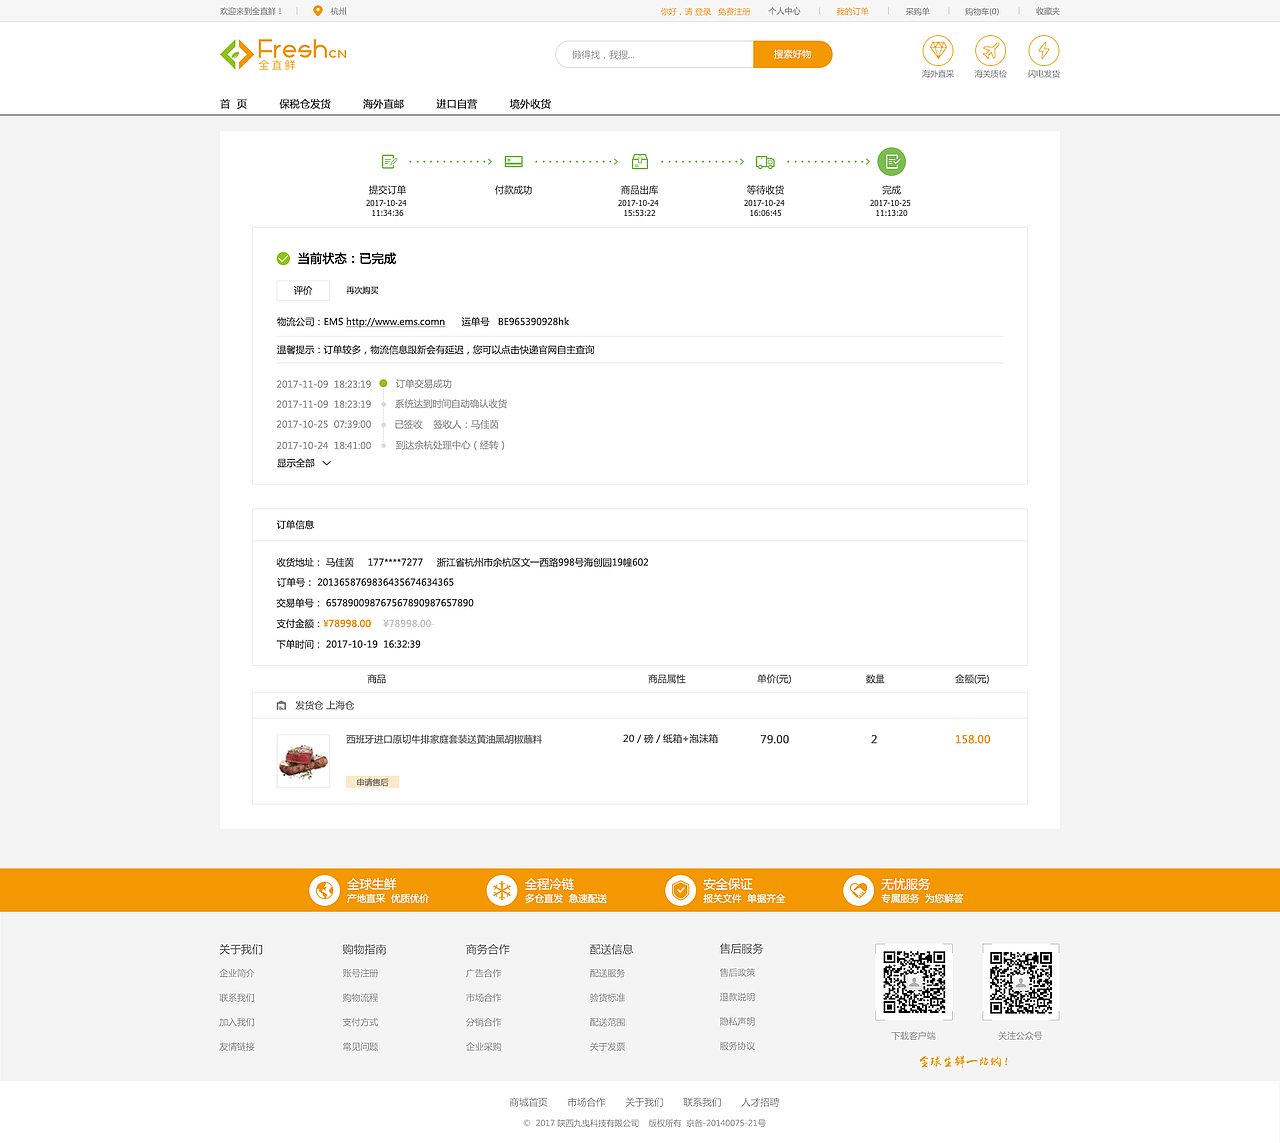Click the 搜索好物 search button
This screenshot has width=1280, height=1143.
792,54
